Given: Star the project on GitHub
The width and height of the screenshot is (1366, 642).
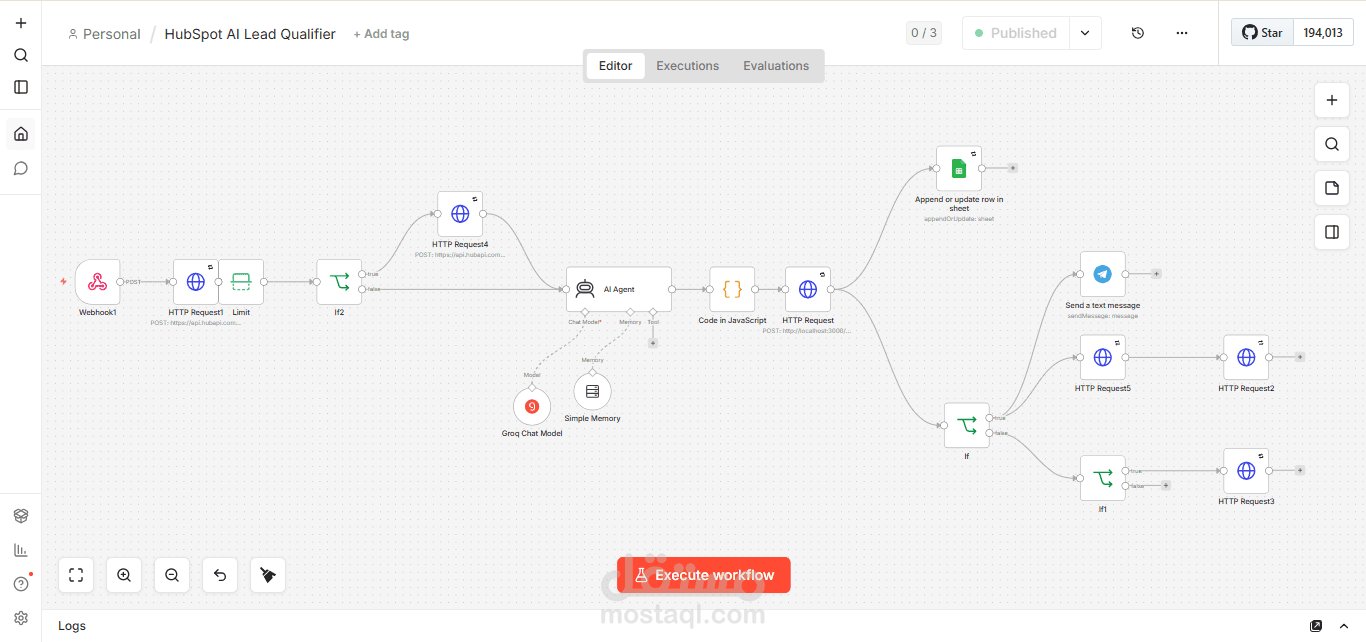Looking at the screenshot, I should click(x=1262, y=33).
